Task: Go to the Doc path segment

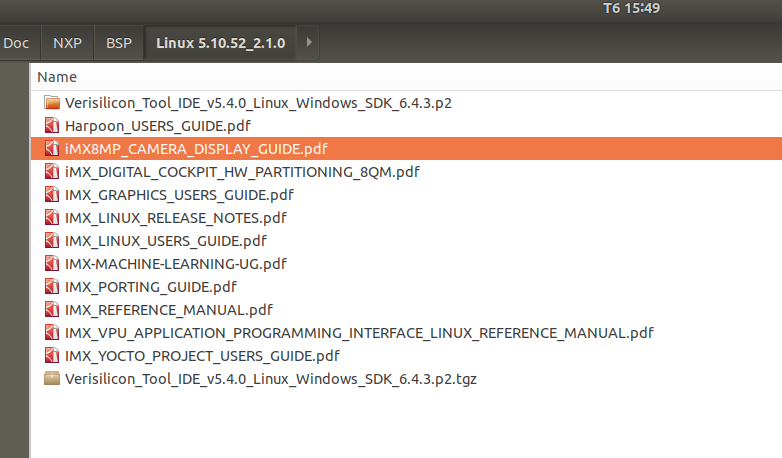Action: point(15,43)
